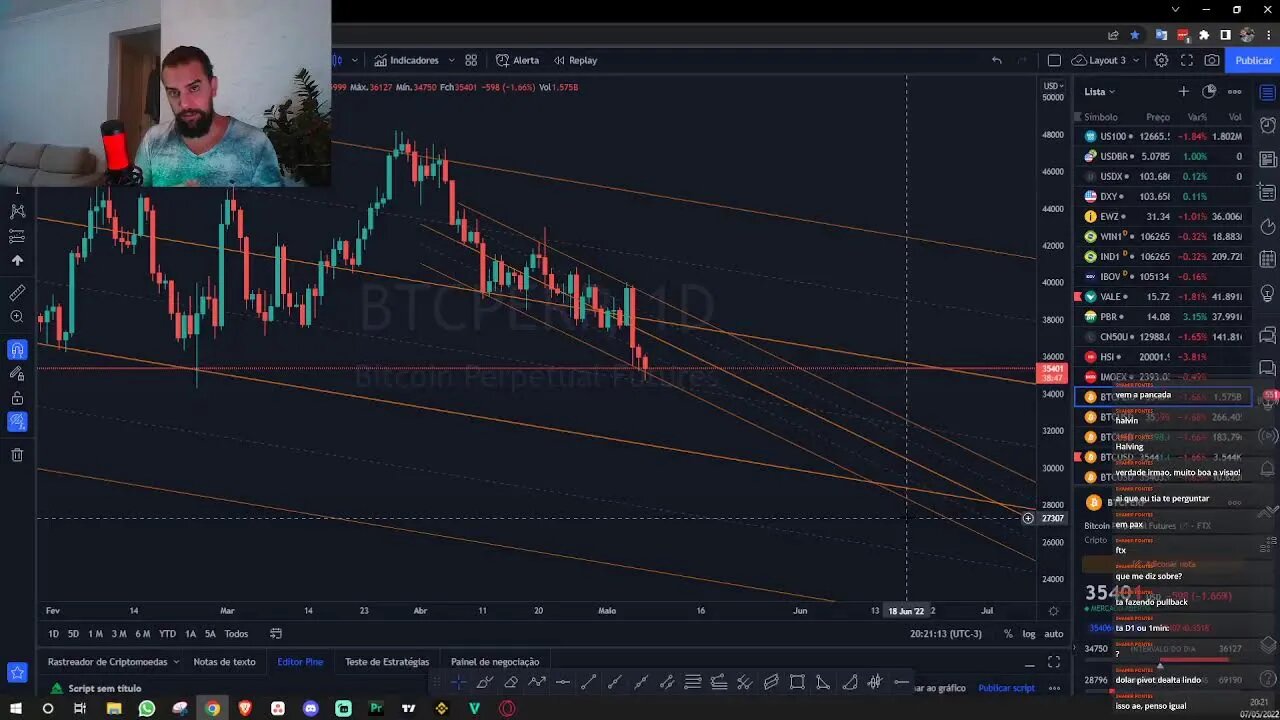Click the trash icon to remove drawings
The width and height of the screenshot is (1280, 720).
(17, 455)
